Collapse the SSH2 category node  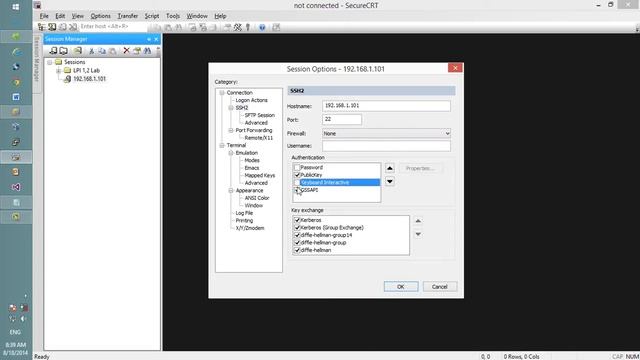pyautogui.click(x=231, y=108)
